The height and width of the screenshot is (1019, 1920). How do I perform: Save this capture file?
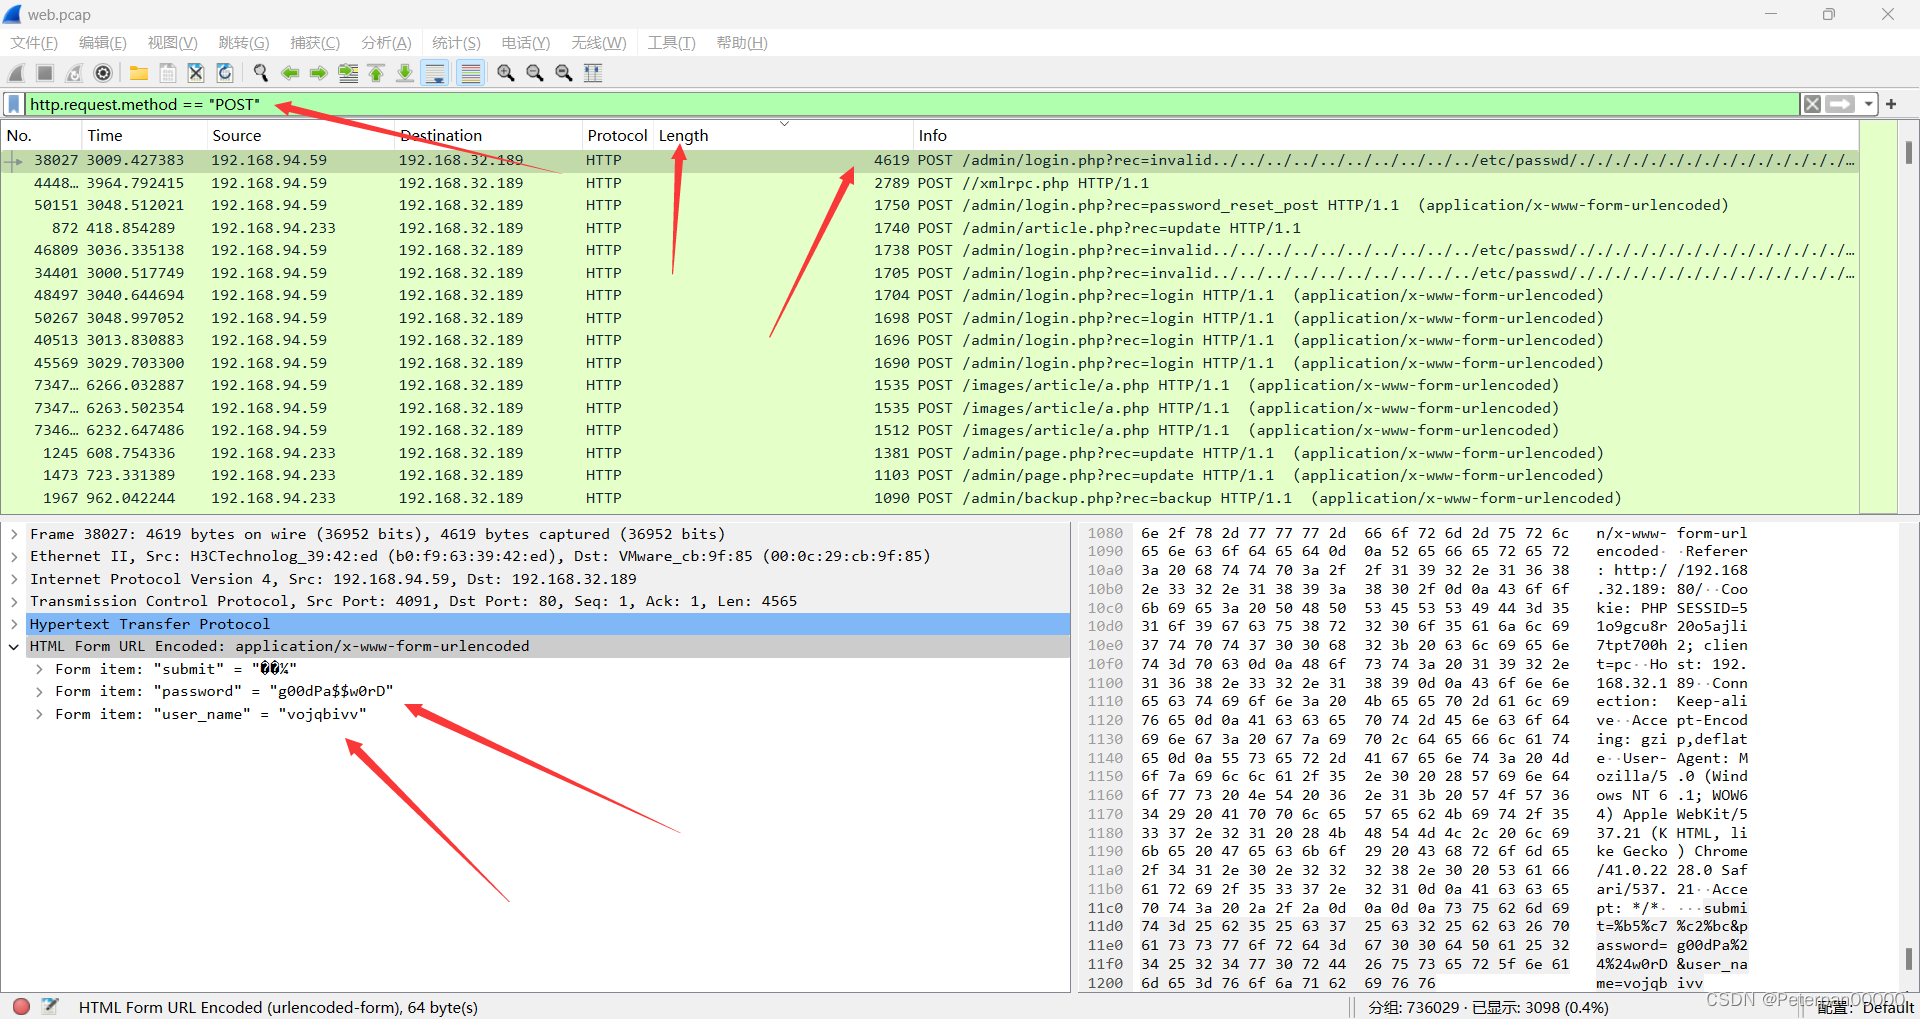point(168,73)
